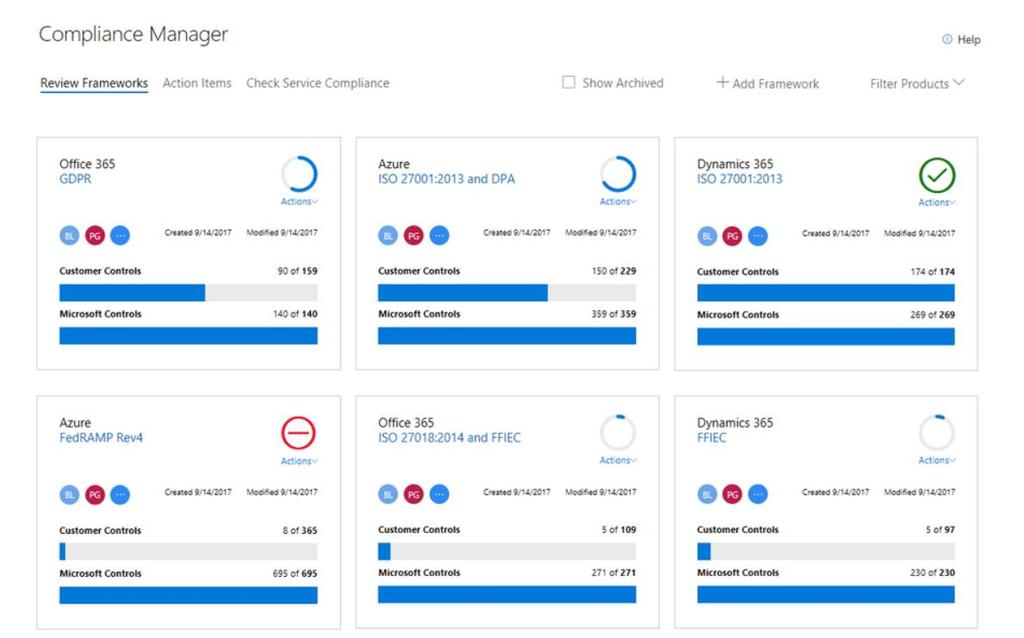This screenshot has width=1024, height=638.
Task: Click the Dynamics 365 FFIEC progress ring icon
Action: [x=936, y=432]
